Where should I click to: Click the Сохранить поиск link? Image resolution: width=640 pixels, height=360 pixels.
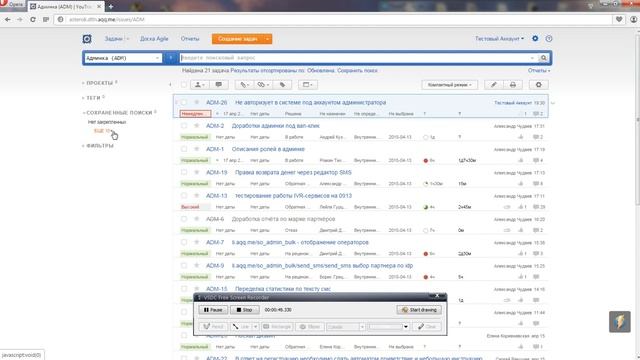pos(357,71)
